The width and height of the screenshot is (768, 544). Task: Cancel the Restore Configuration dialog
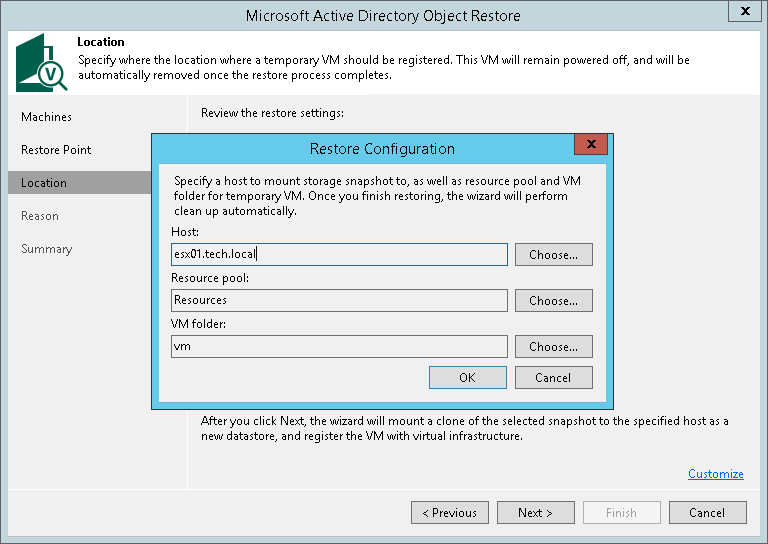click(x=553, y=378)
